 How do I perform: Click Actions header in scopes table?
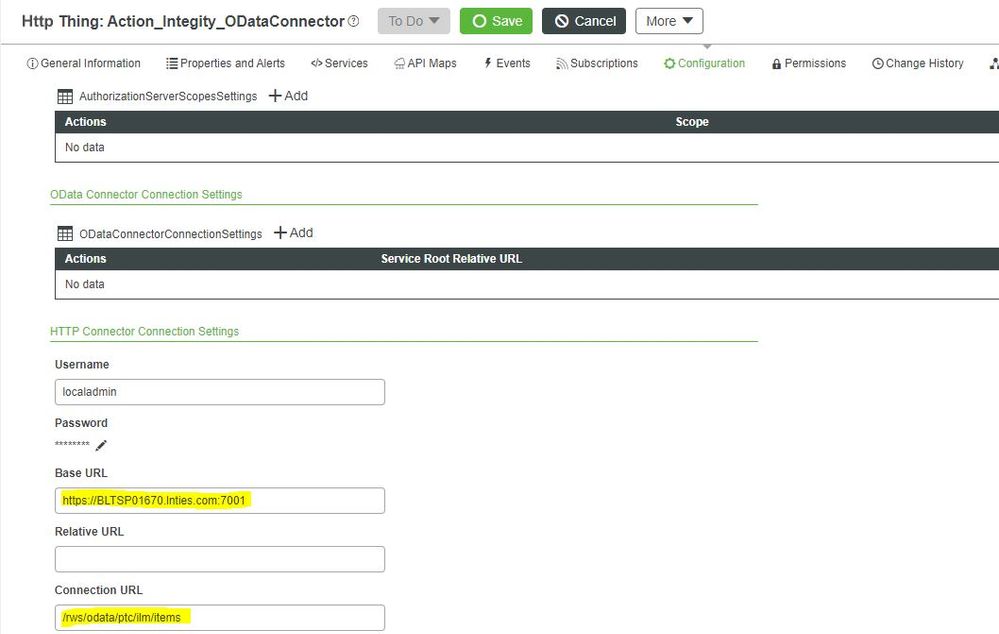(85, 122)
